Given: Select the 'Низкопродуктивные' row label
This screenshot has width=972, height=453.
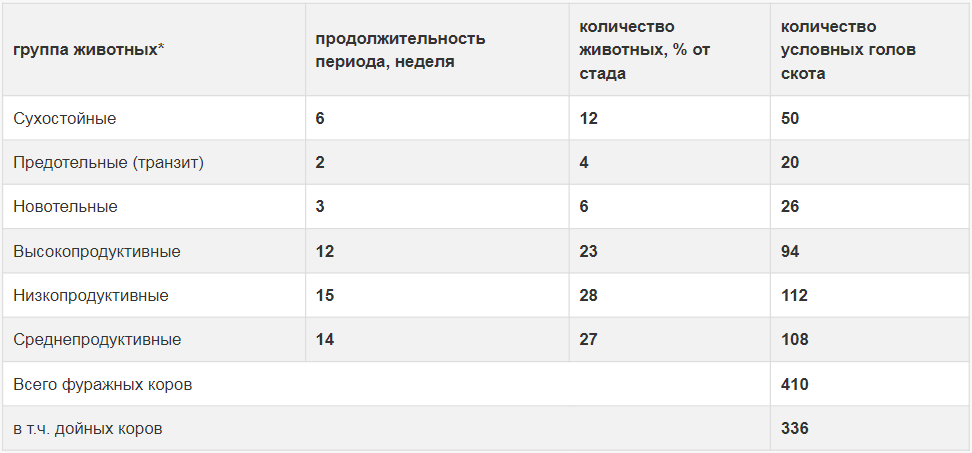Looking at the screenshot, I should tap(91, 295).
